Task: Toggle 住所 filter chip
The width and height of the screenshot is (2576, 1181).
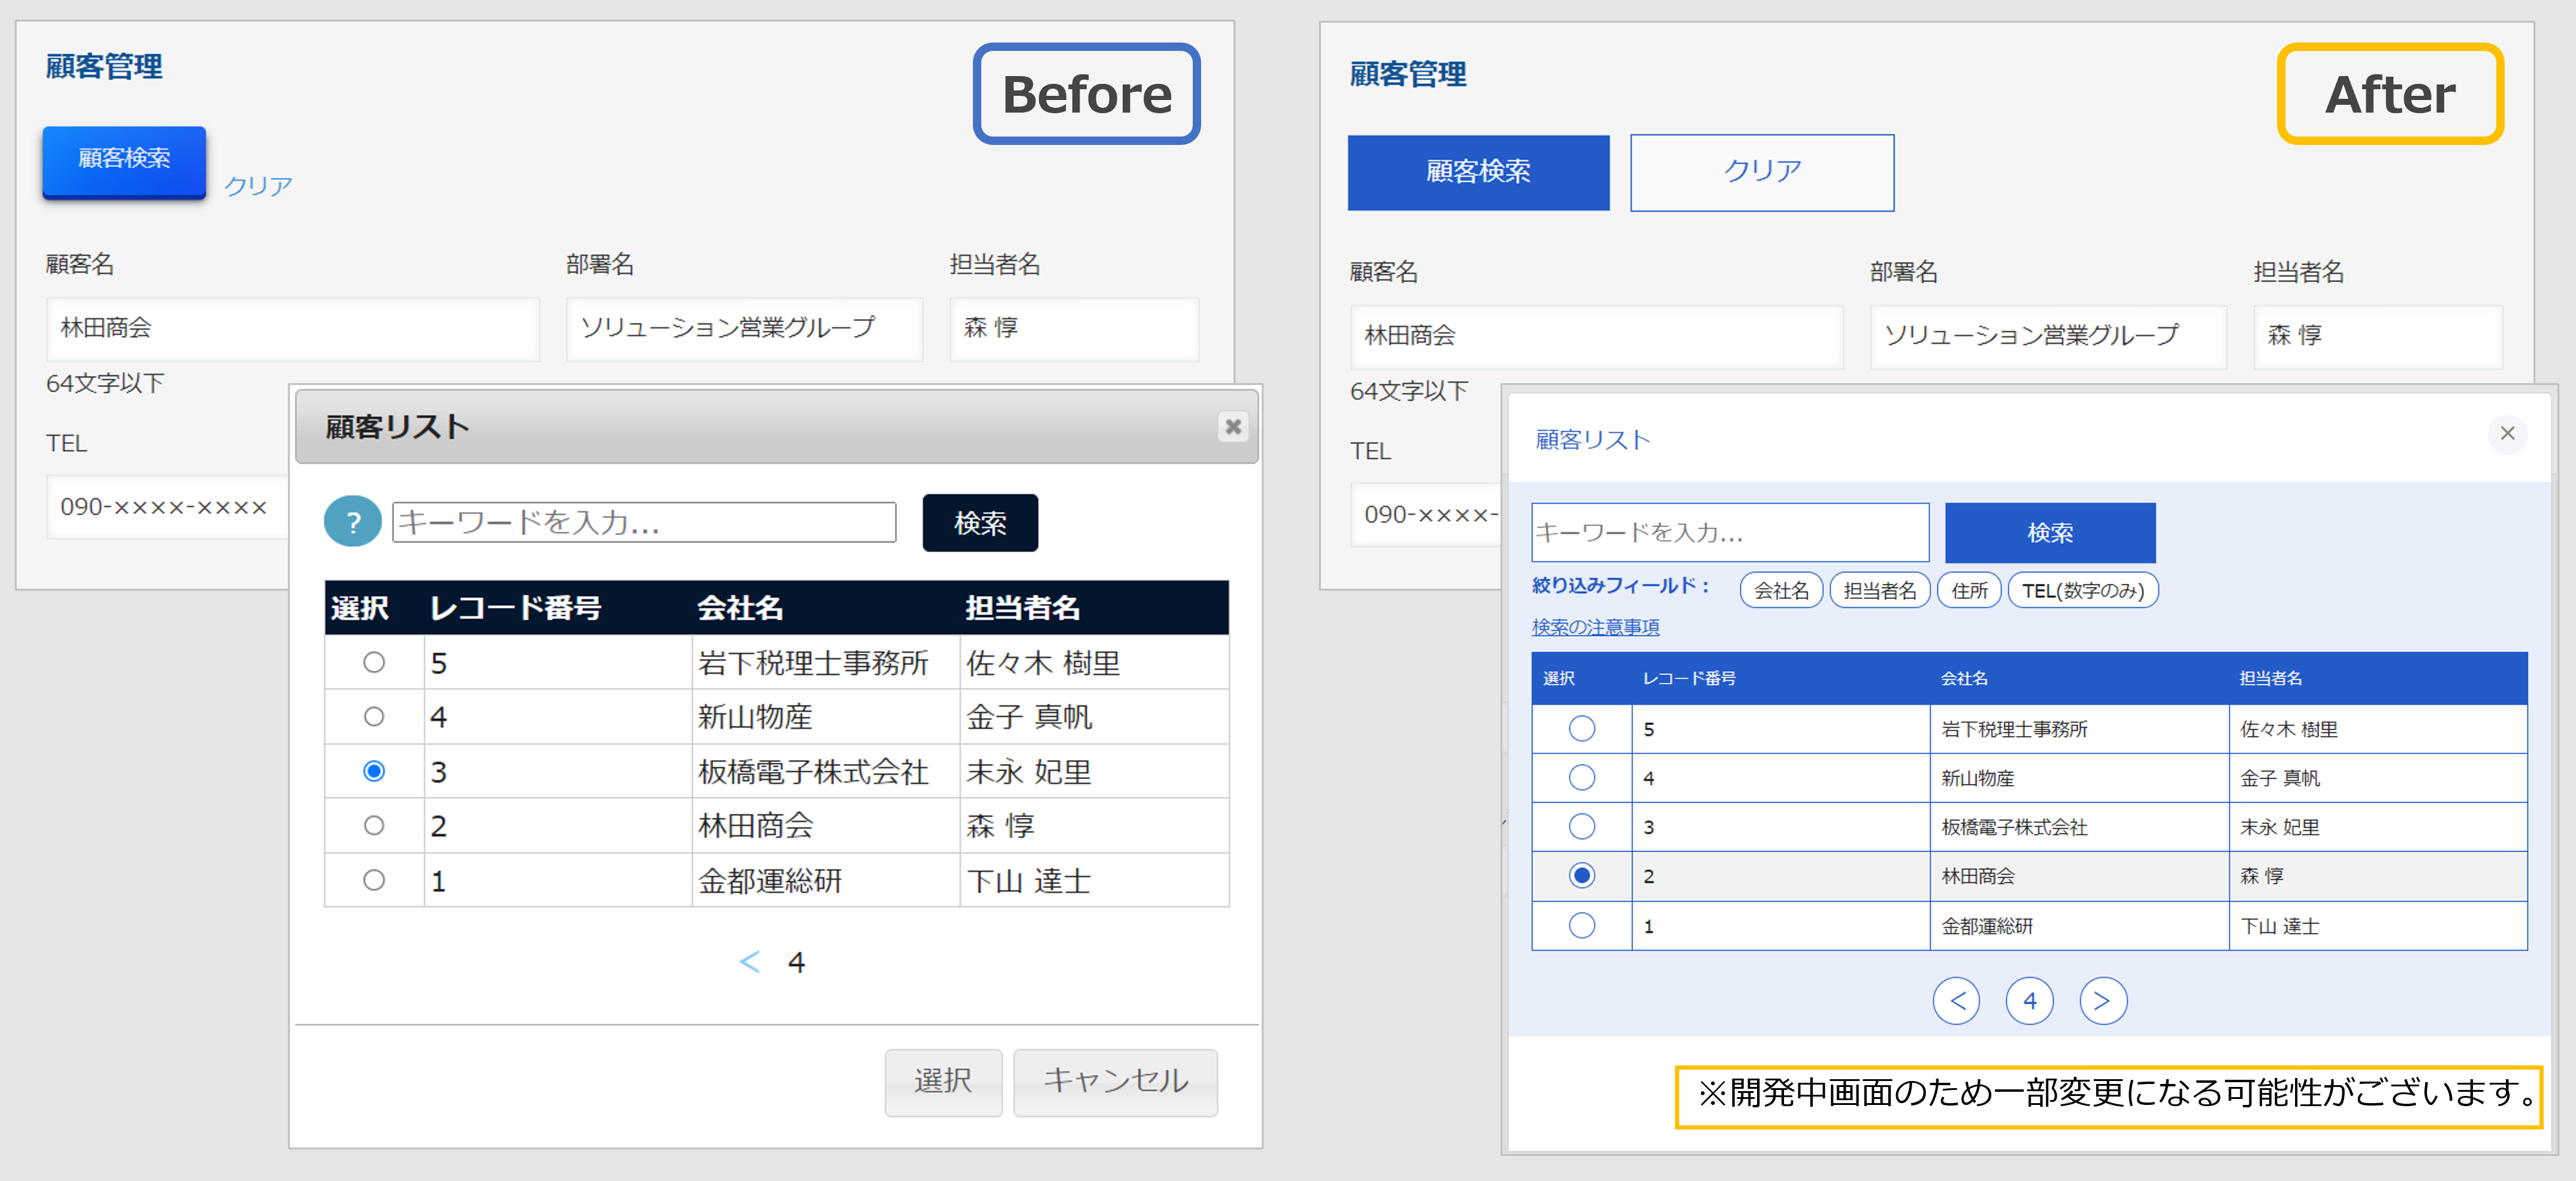Action: click(x=1970, y=590)
